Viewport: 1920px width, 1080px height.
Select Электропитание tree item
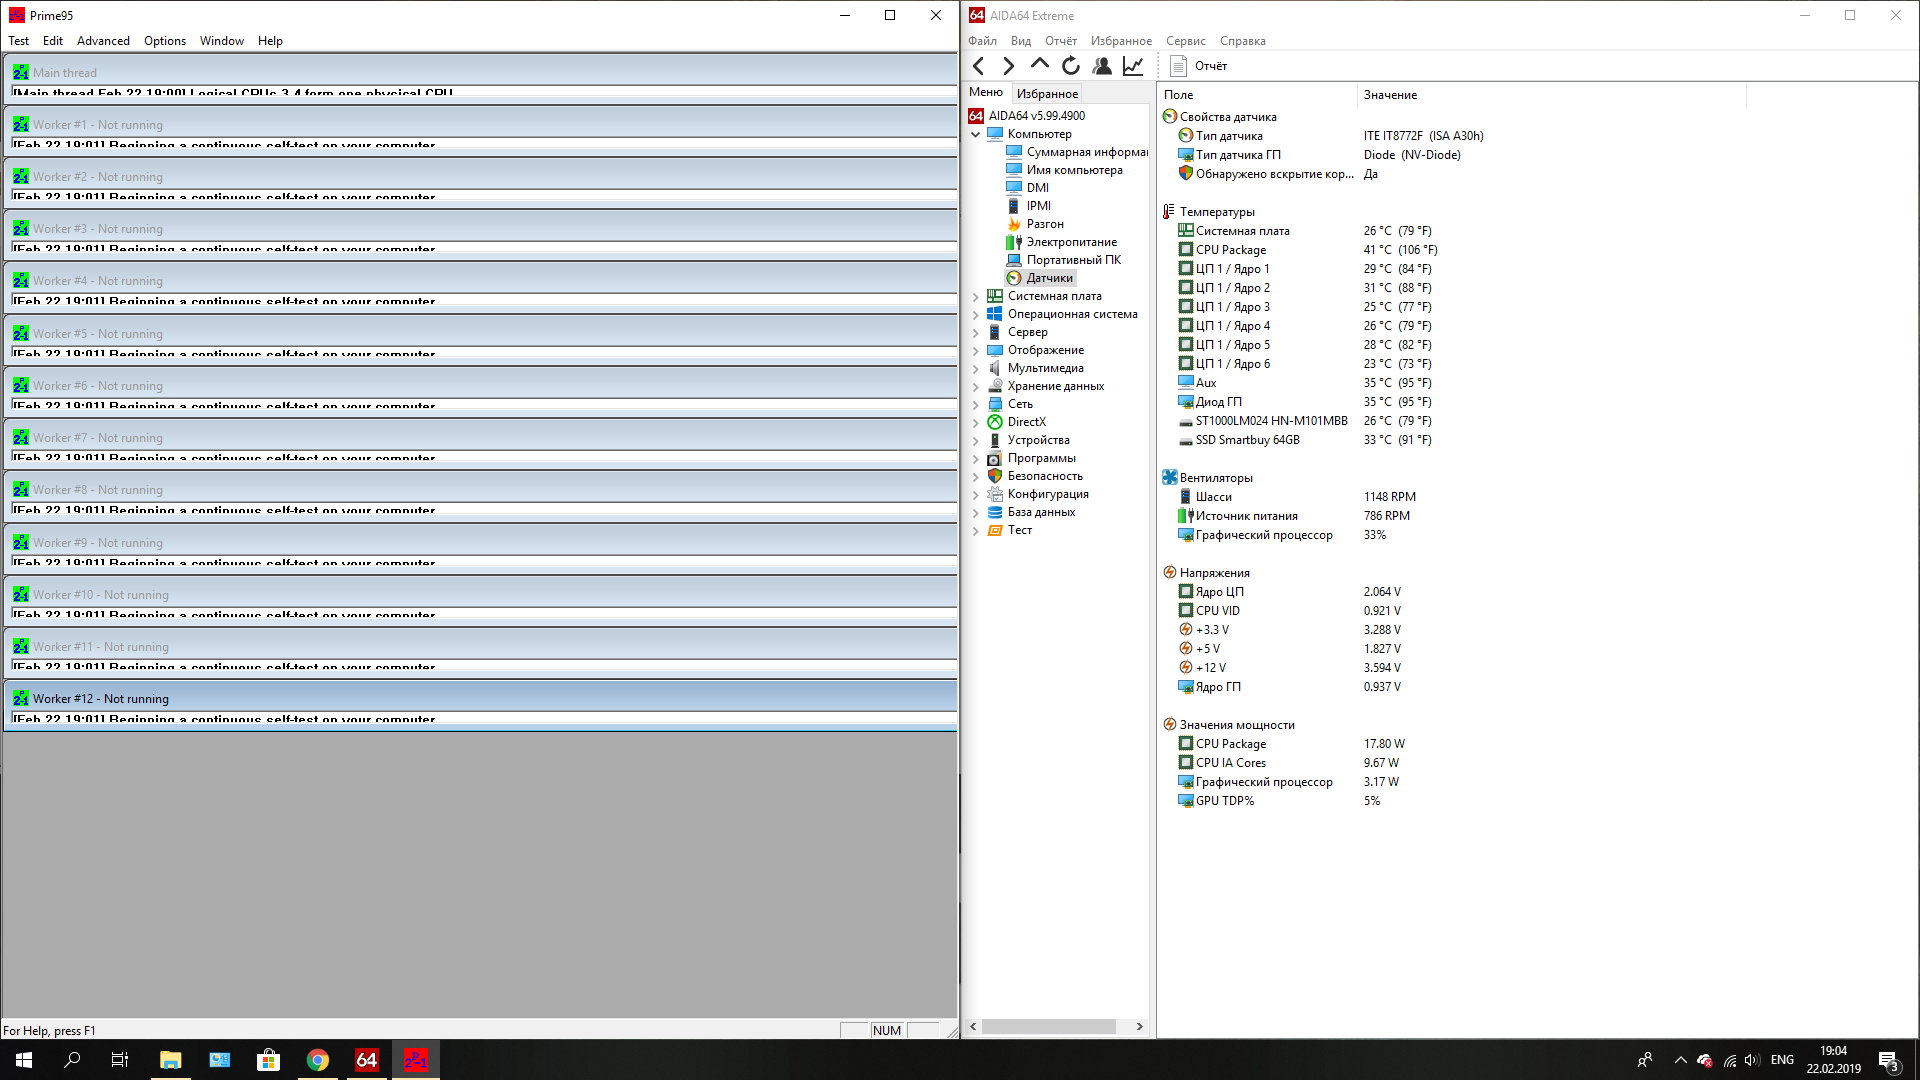click(x=1071, y=242)
